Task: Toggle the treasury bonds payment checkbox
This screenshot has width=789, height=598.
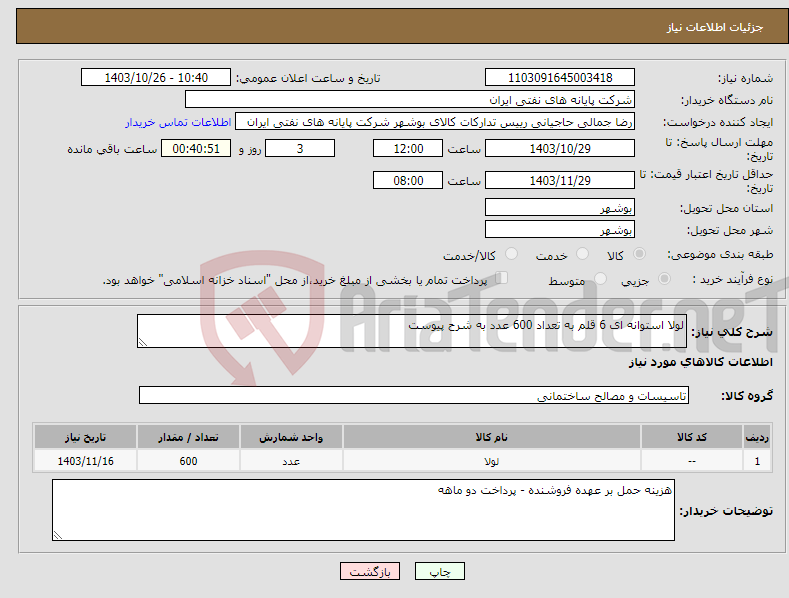Action: [501, 278]
